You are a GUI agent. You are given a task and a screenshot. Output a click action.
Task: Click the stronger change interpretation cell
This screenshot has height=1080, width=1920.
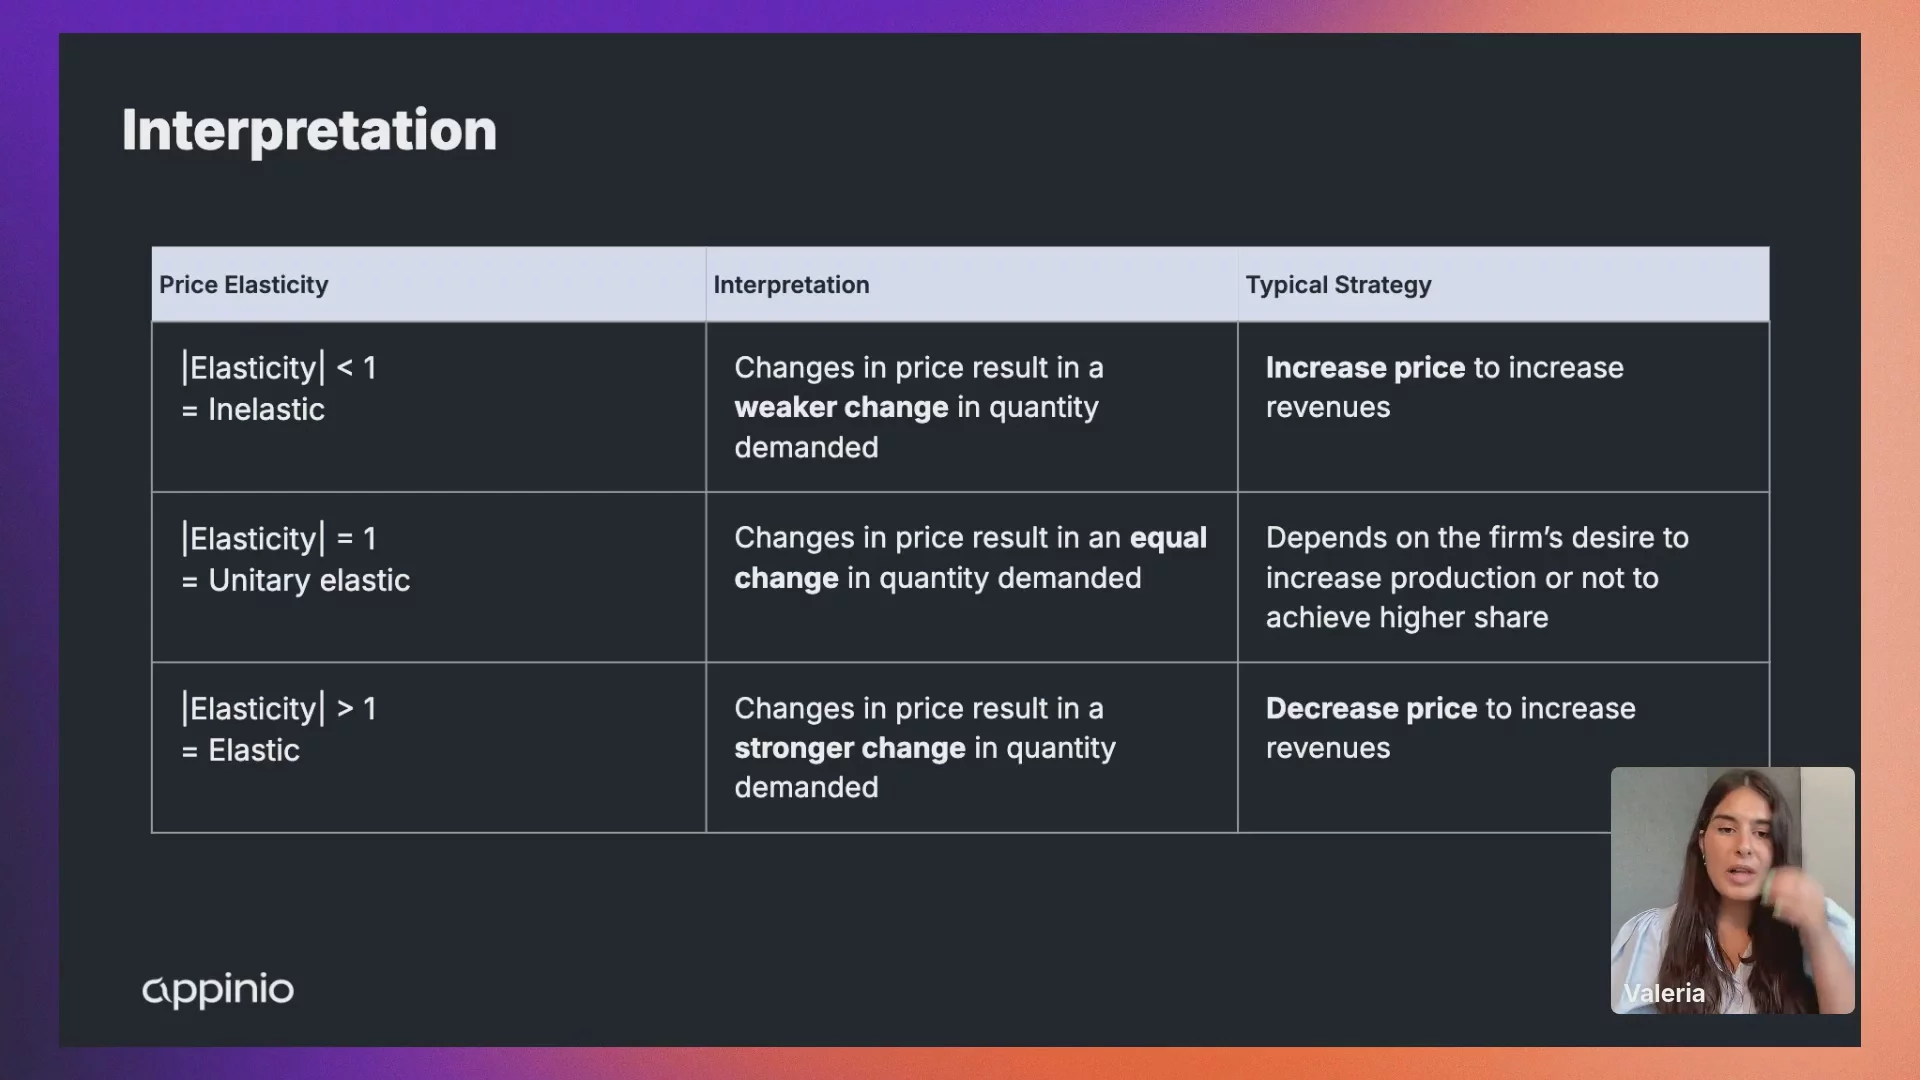click(972, 748)
